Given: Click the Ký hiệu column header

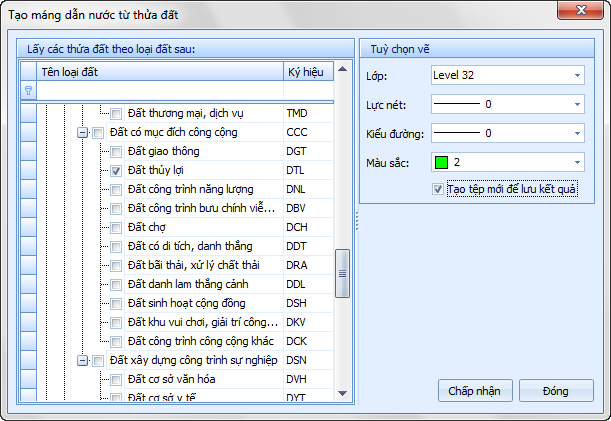Looking at the screenshot, I should 307,72.
